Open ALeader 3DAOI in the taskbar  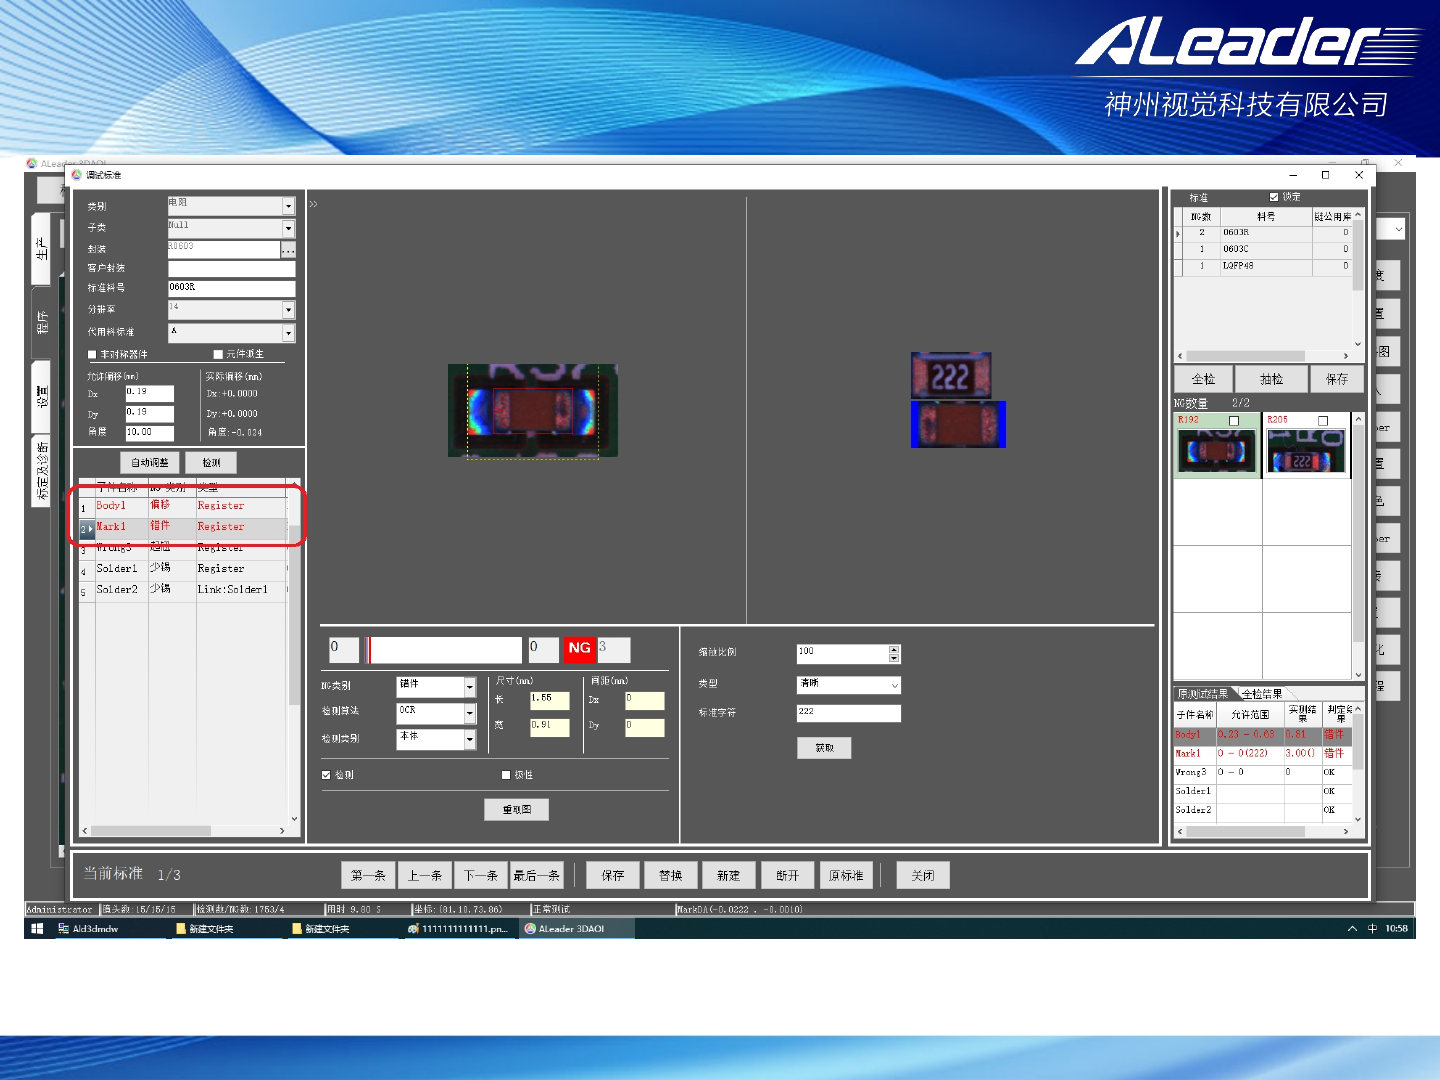tap(576, 929)
